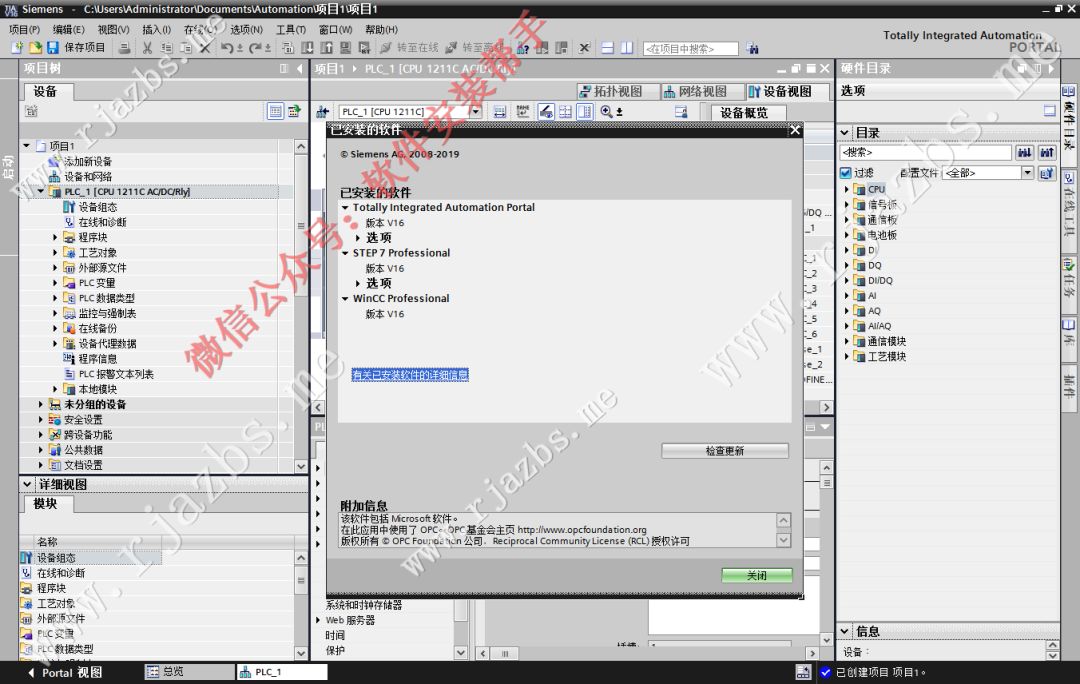Download to device icon in the toolbar
Screen dimensions: 1080x684
point(307,48)
